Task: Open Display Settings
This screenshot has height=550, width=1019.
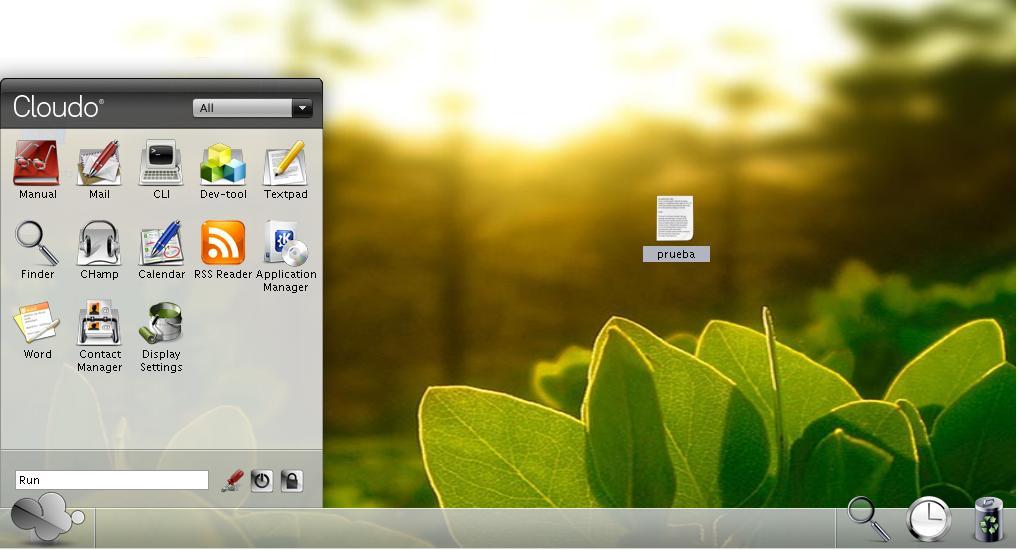Action: pos(161,325)
